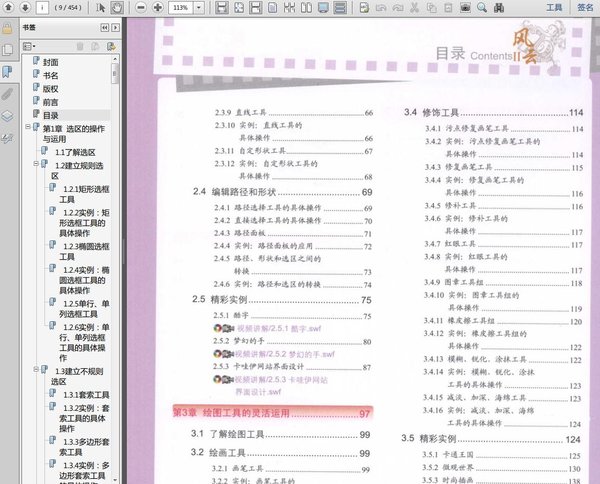This screenshot has height=484, width=600.
Task: Click the bookmarks panel scrollbar thumb
Action: [115, 73]
